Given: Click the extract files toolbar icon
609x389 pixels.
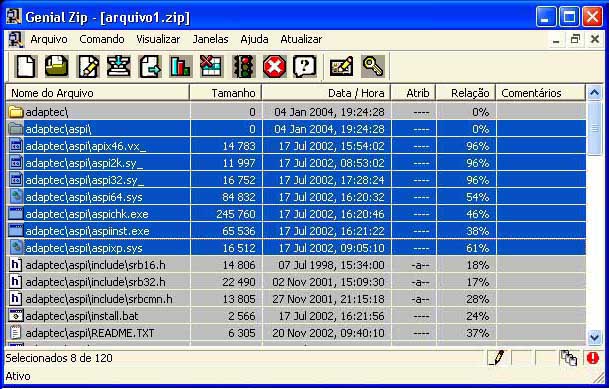Looking at the screenshot, I should point(119,66).
